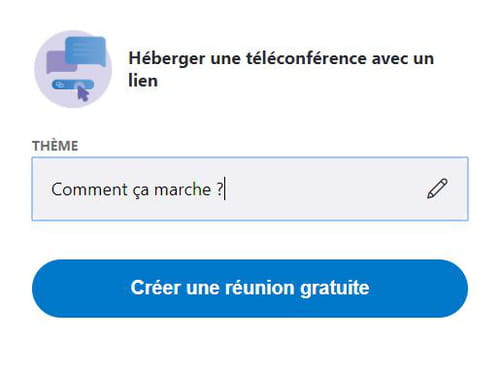
Task: Create a free meeting with the blue button
Action: [250, 288]
